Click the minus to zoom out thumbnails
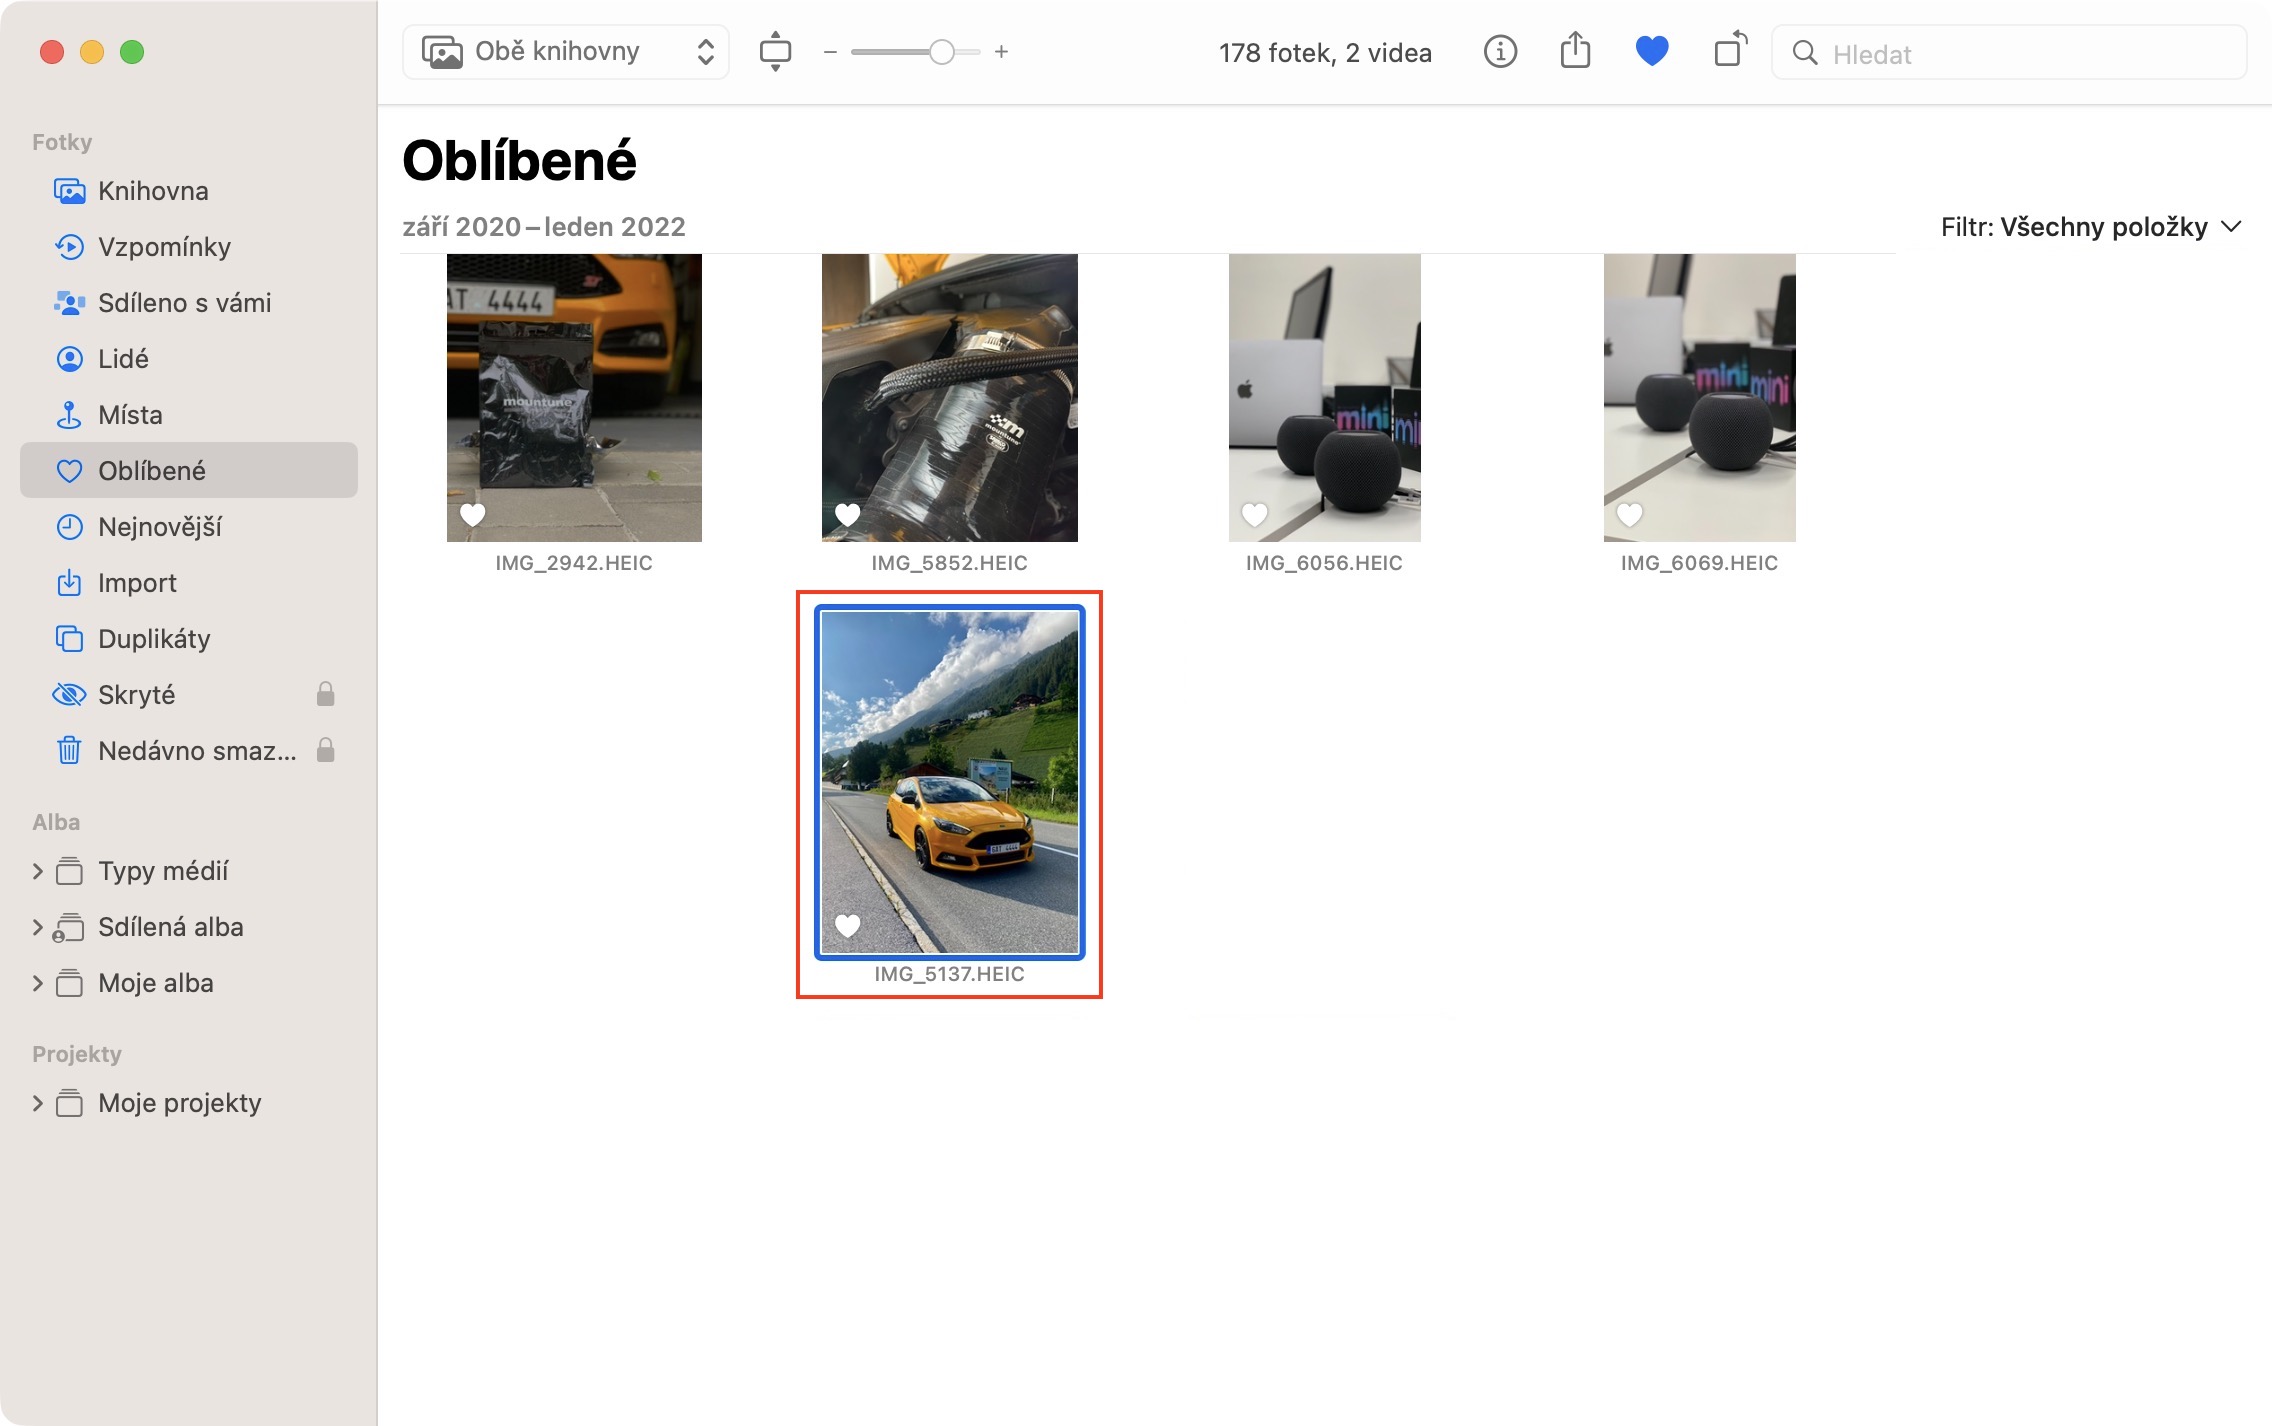 [830, 52]
